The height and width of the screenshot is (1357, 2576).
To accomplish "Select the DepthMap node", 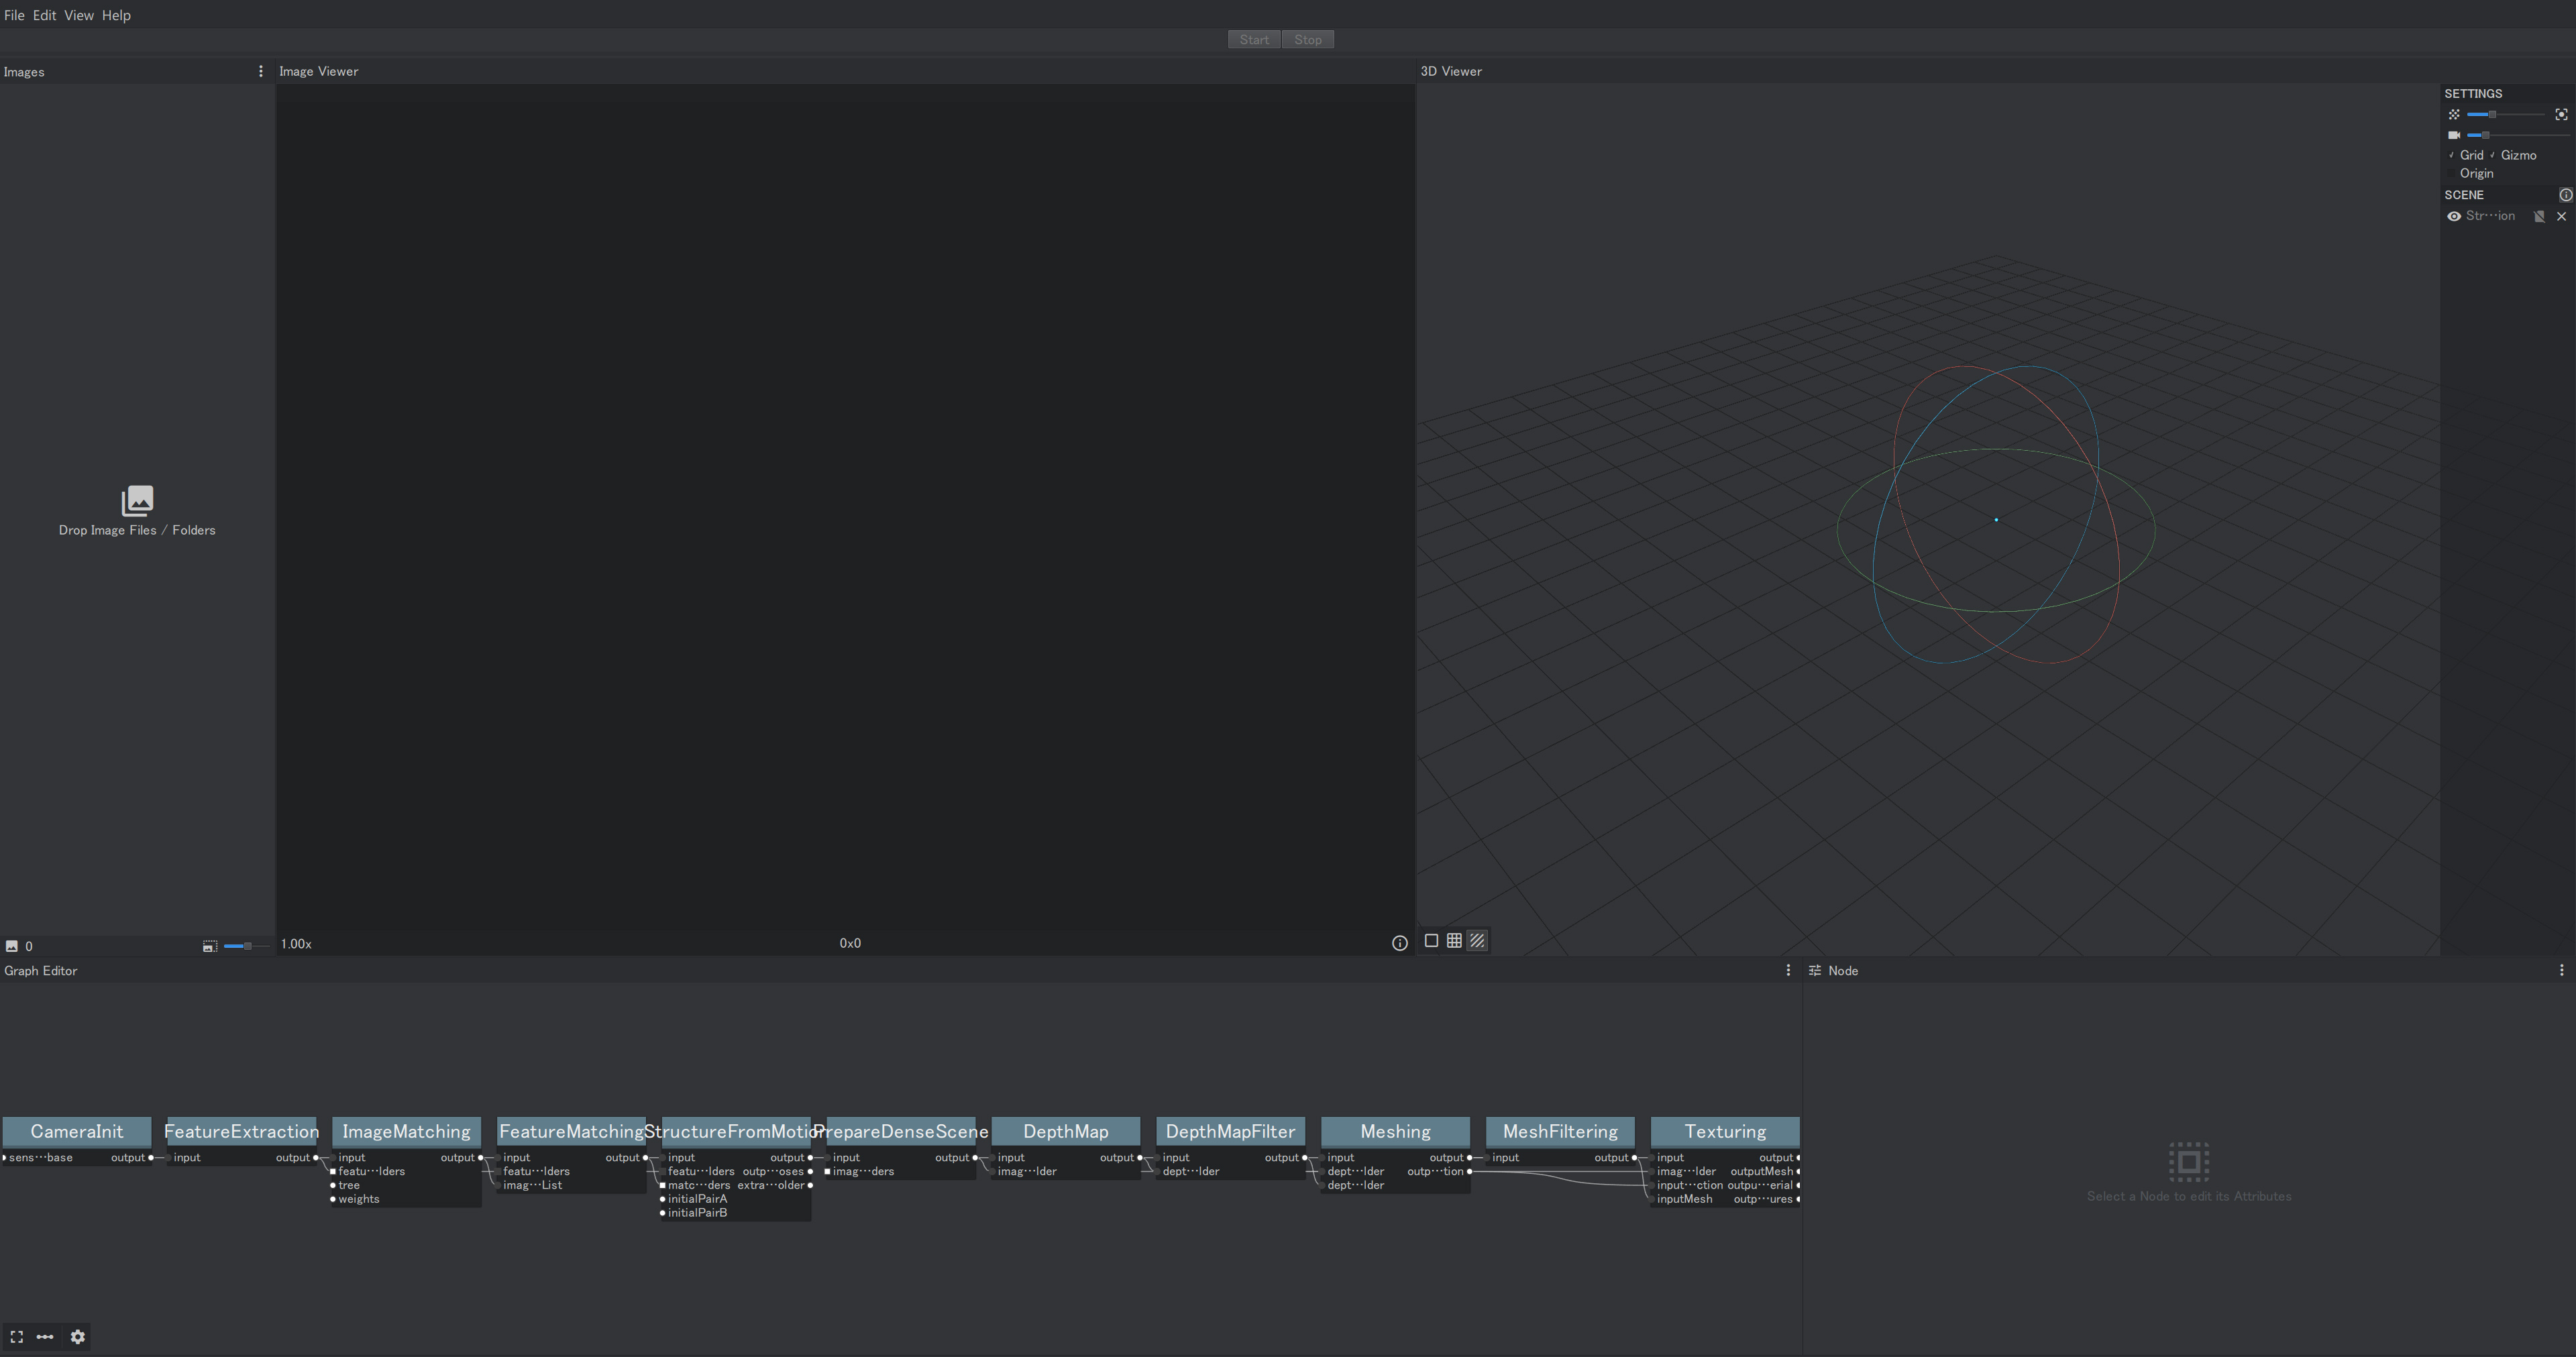I will tap(1066, 1132).
